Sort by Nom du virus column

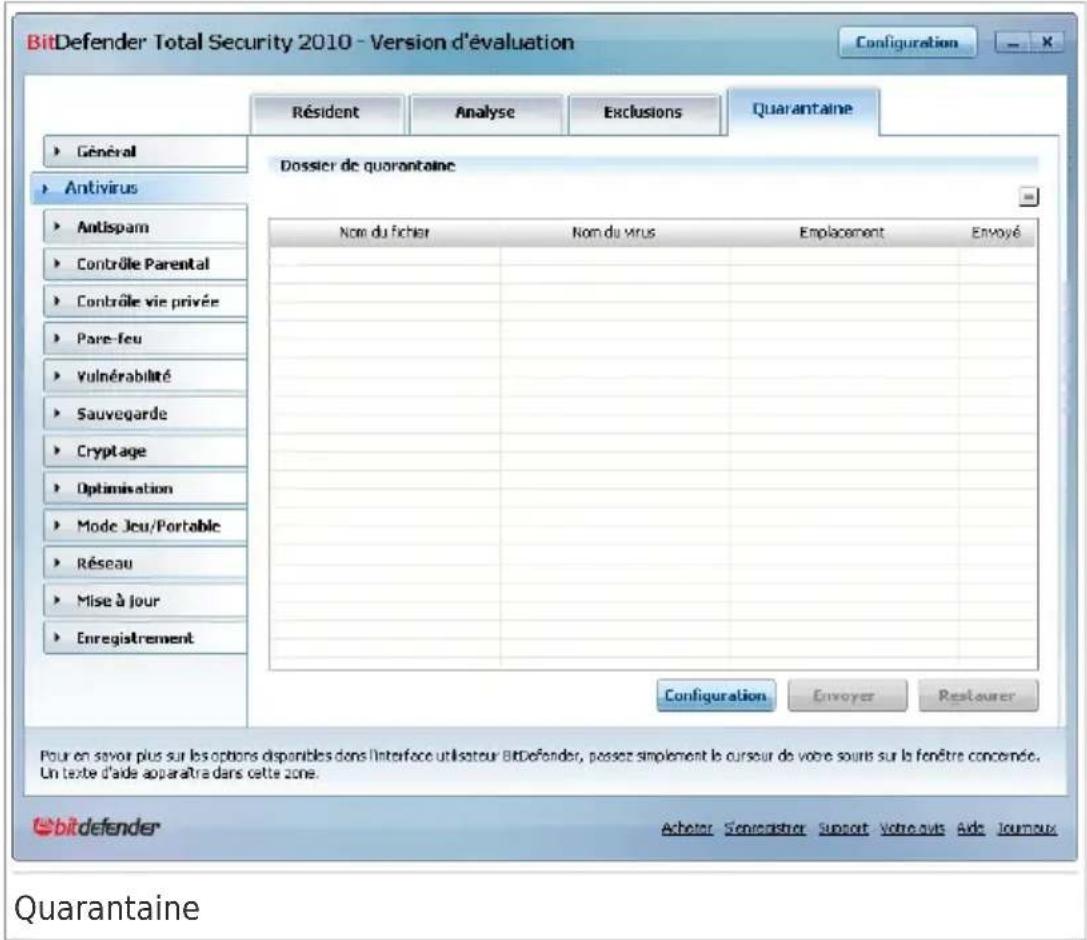[x=614, y=233]
